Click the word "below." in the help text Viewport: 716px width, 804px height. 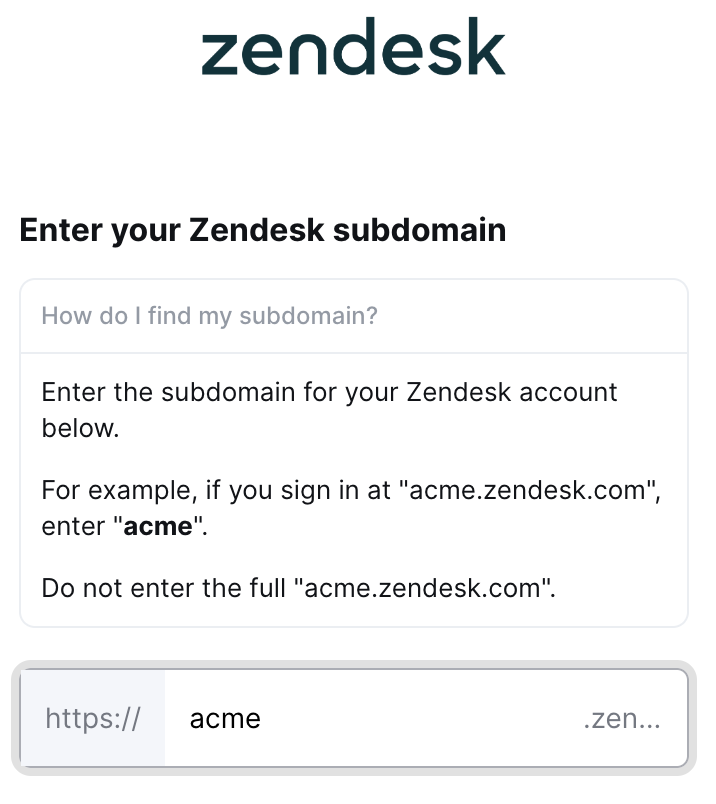80,429
